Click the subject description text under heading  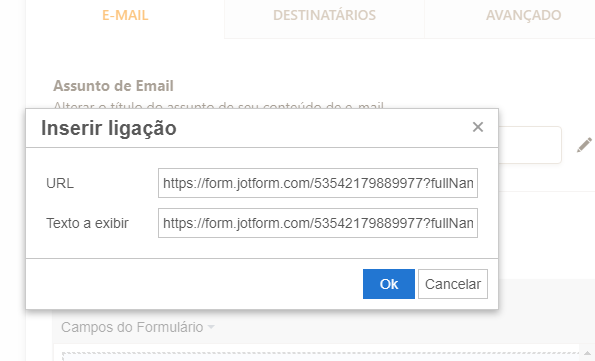pyautogui.click(x=219, y=105)
